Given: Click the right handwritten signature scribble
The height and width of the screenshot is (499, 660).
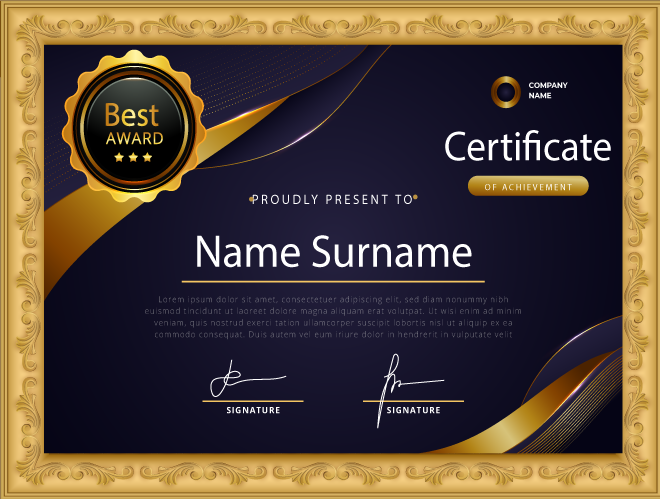Looking at the screenshot, I should click(x=402, y=385).
